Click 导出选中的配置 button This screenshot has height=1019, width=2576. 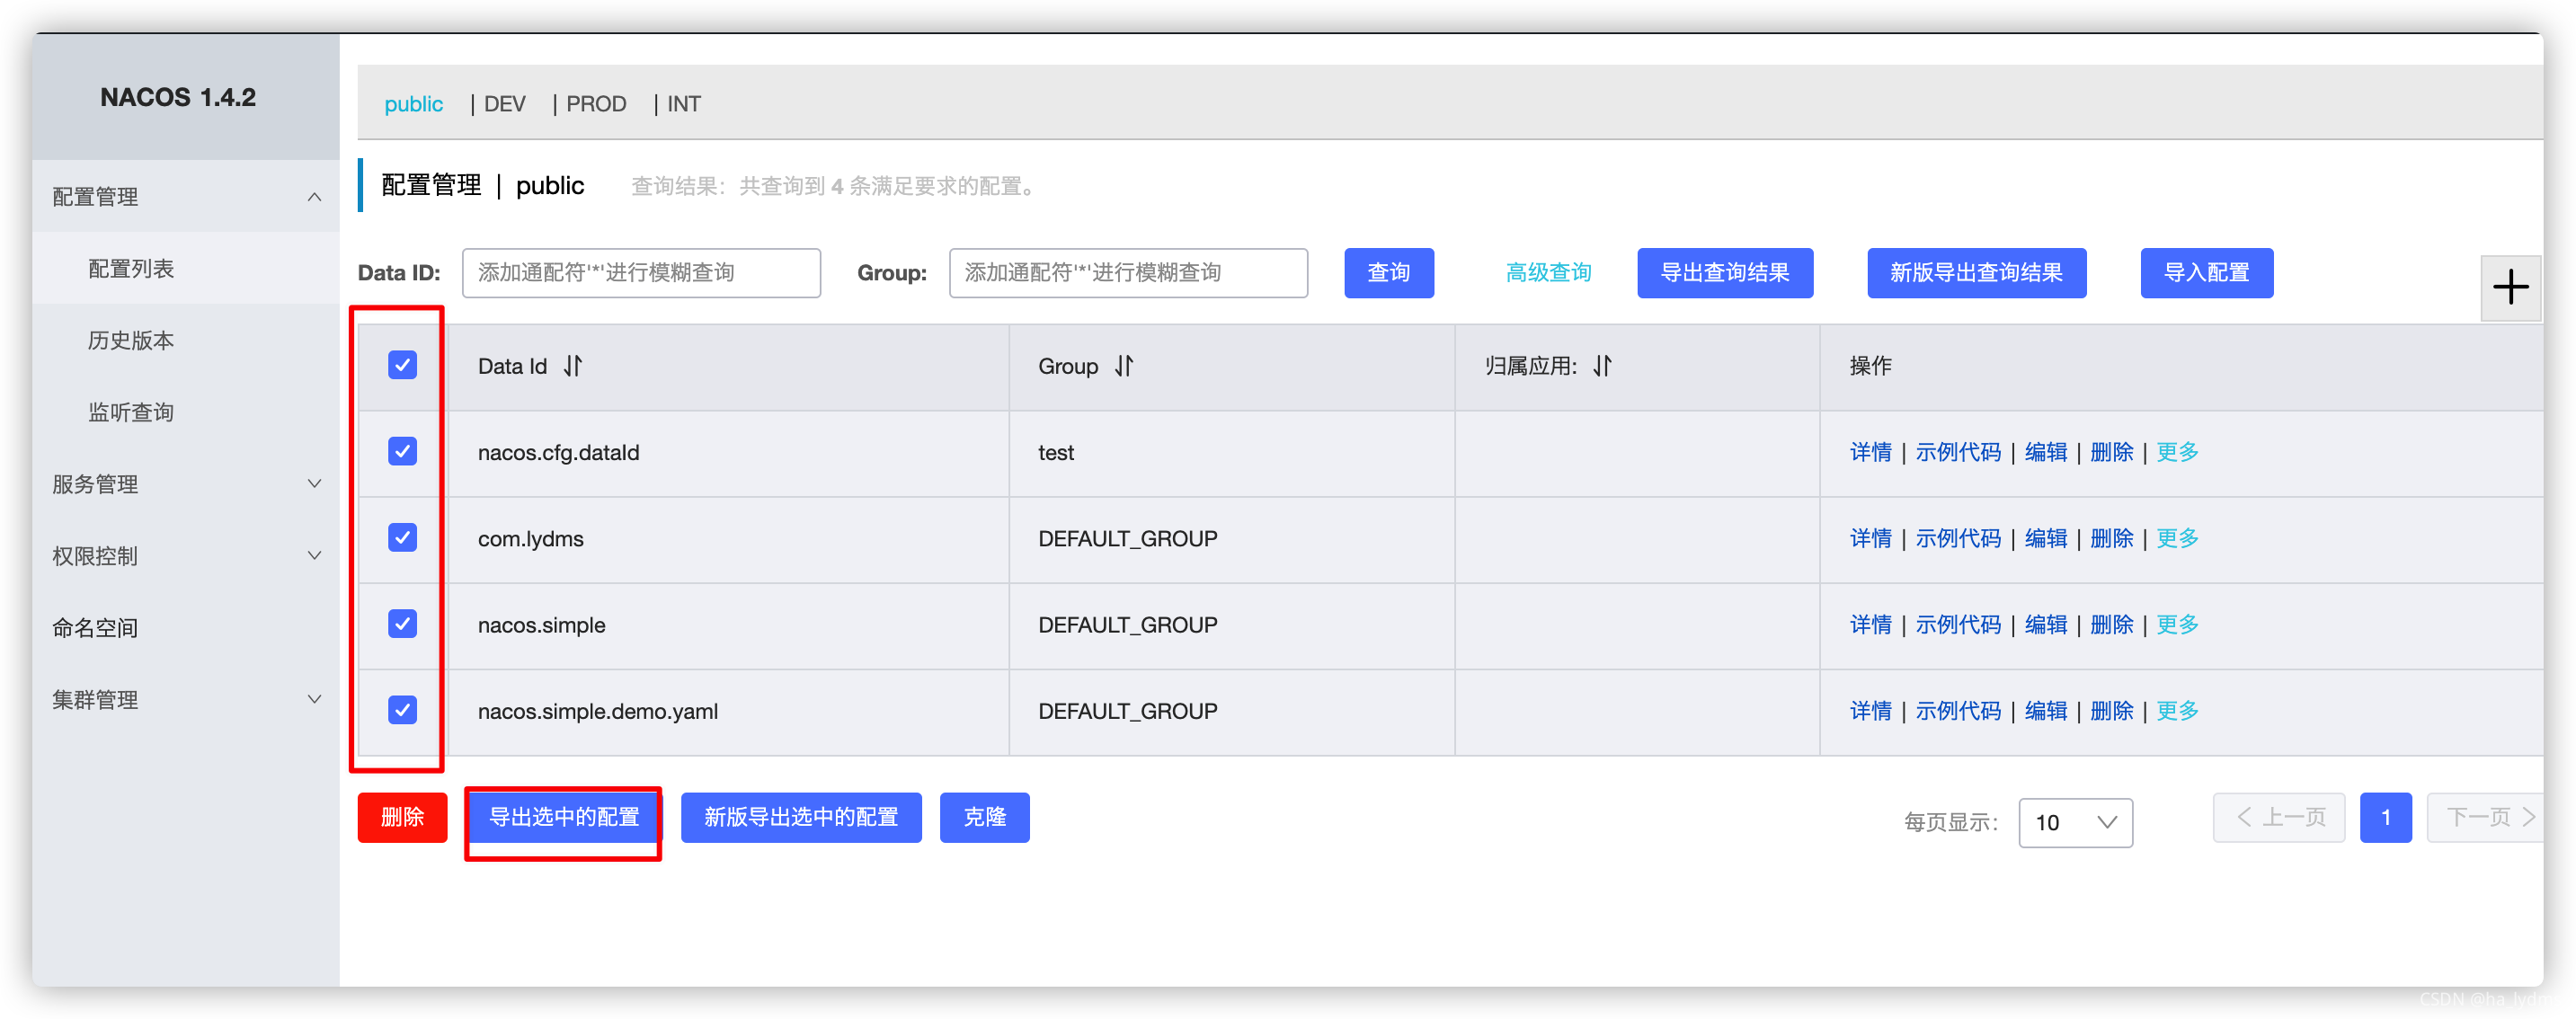click(563, 817)
